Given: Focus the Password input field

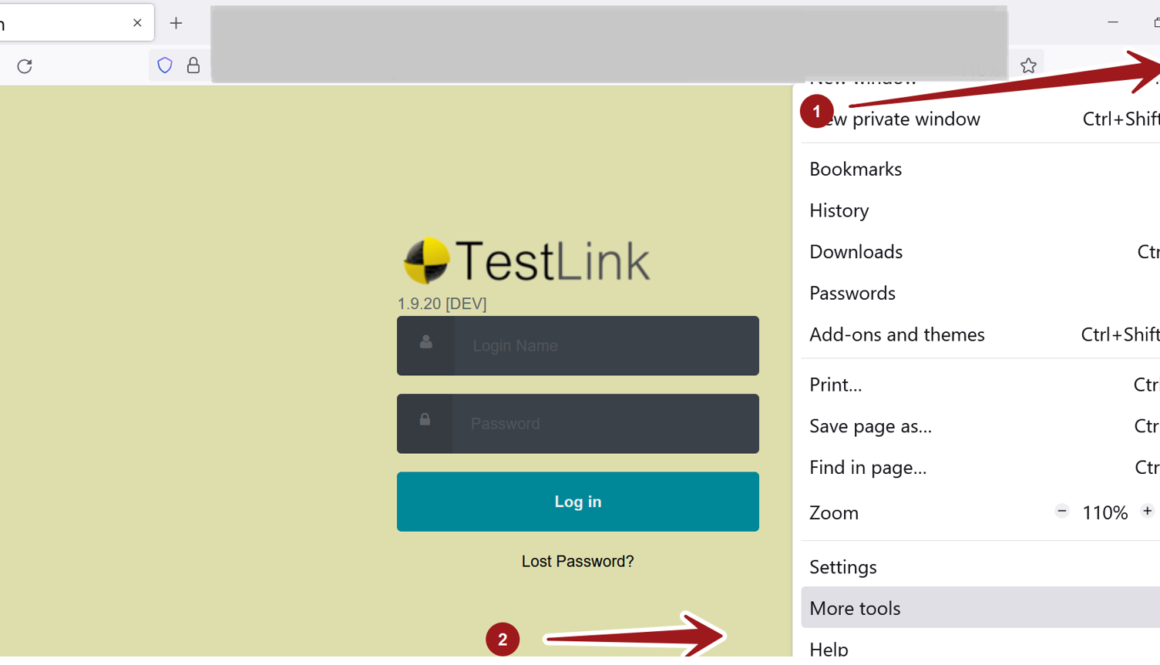Looking at the screenshot, I should pos(607,423).
